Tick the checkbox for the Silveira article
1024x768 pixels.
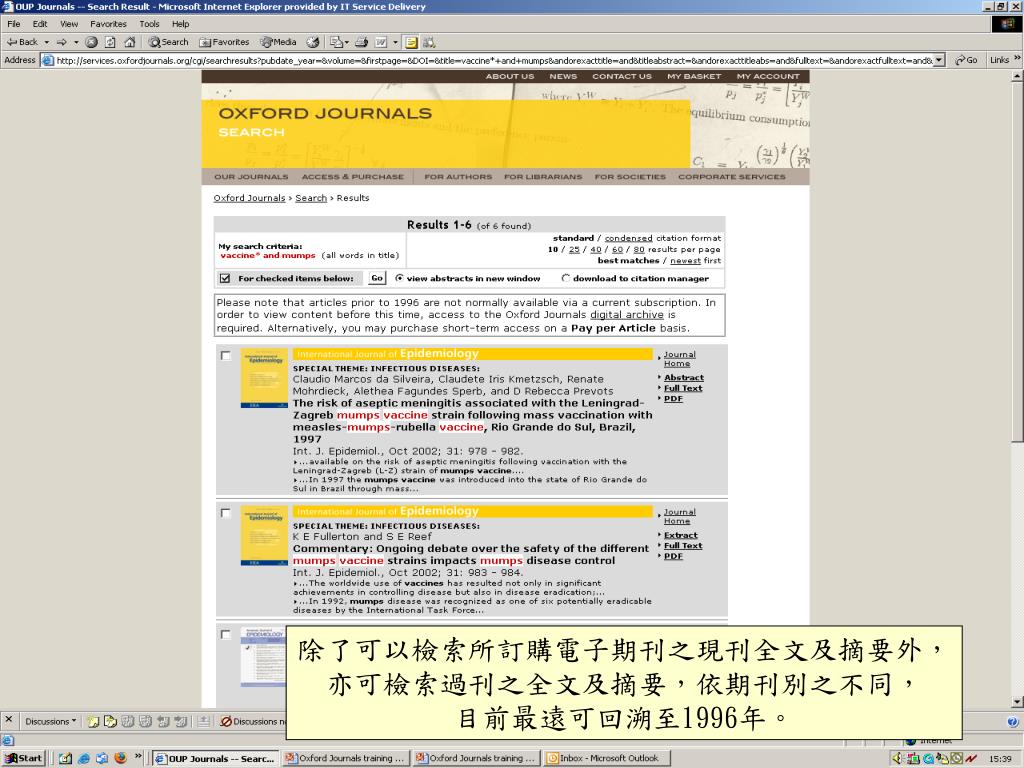coord(226,356)
